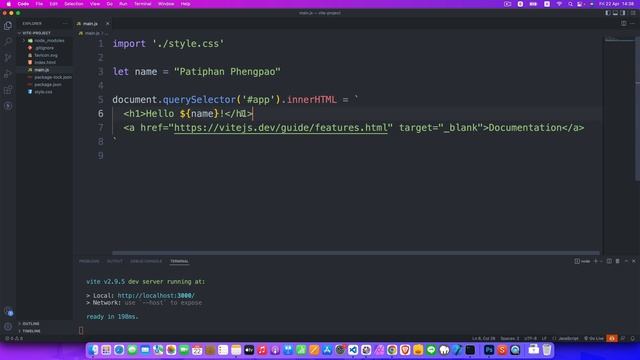Open favicon.svg in explorer
Screen dimensions: 640x360
click(x=46, y=56)
